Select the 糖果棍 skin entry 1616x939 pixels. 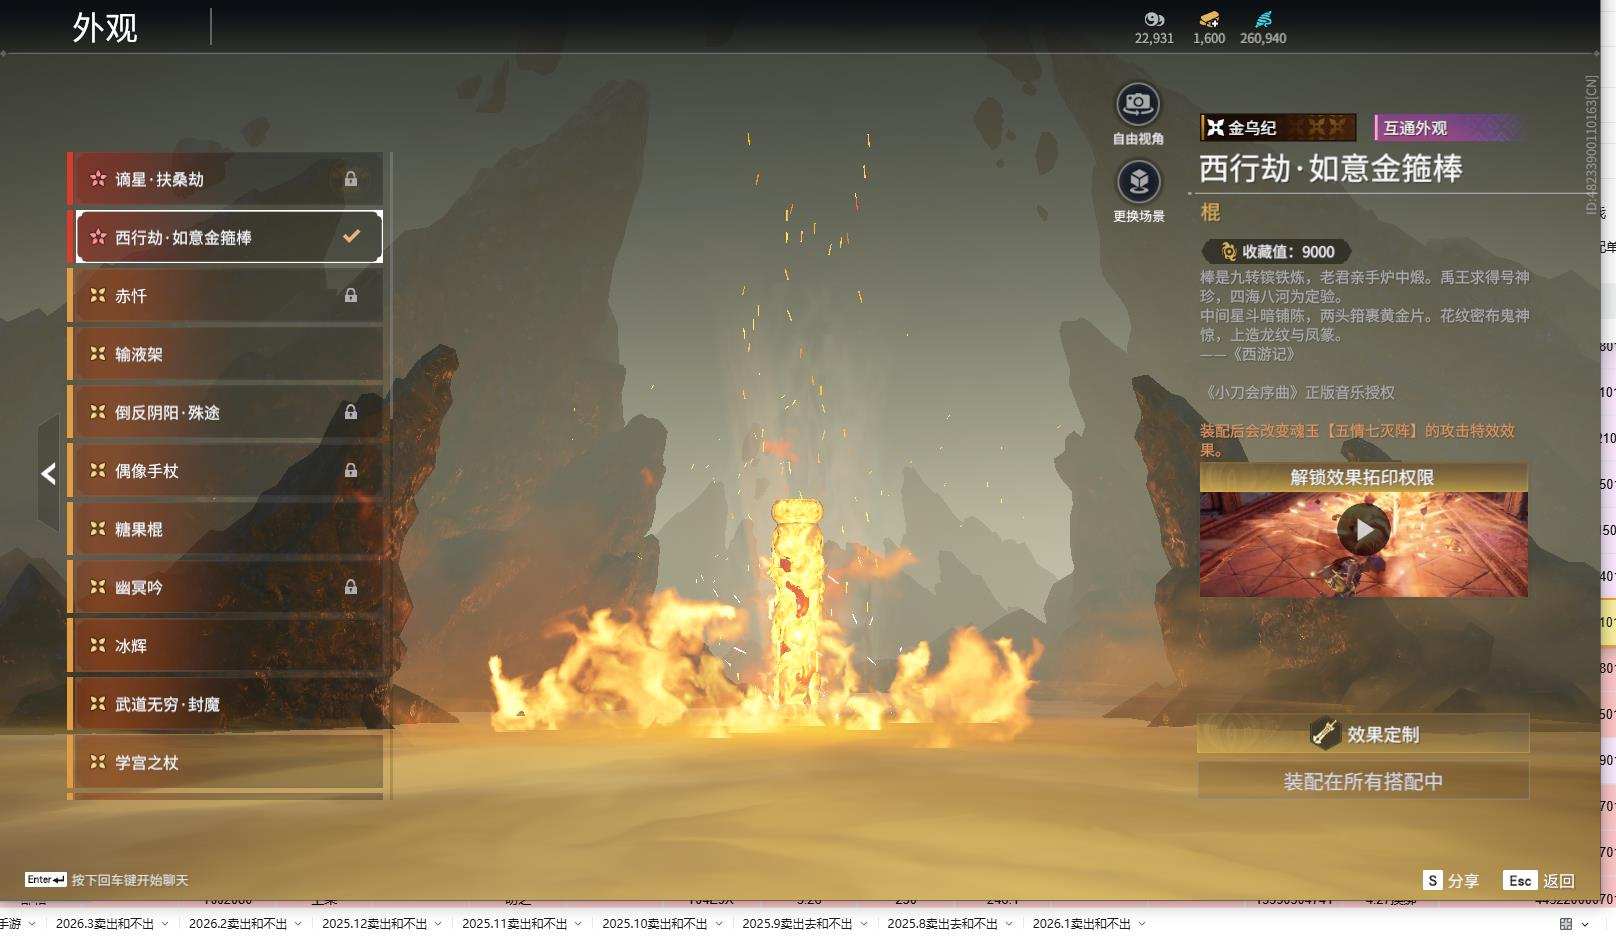tap(225, 529)
